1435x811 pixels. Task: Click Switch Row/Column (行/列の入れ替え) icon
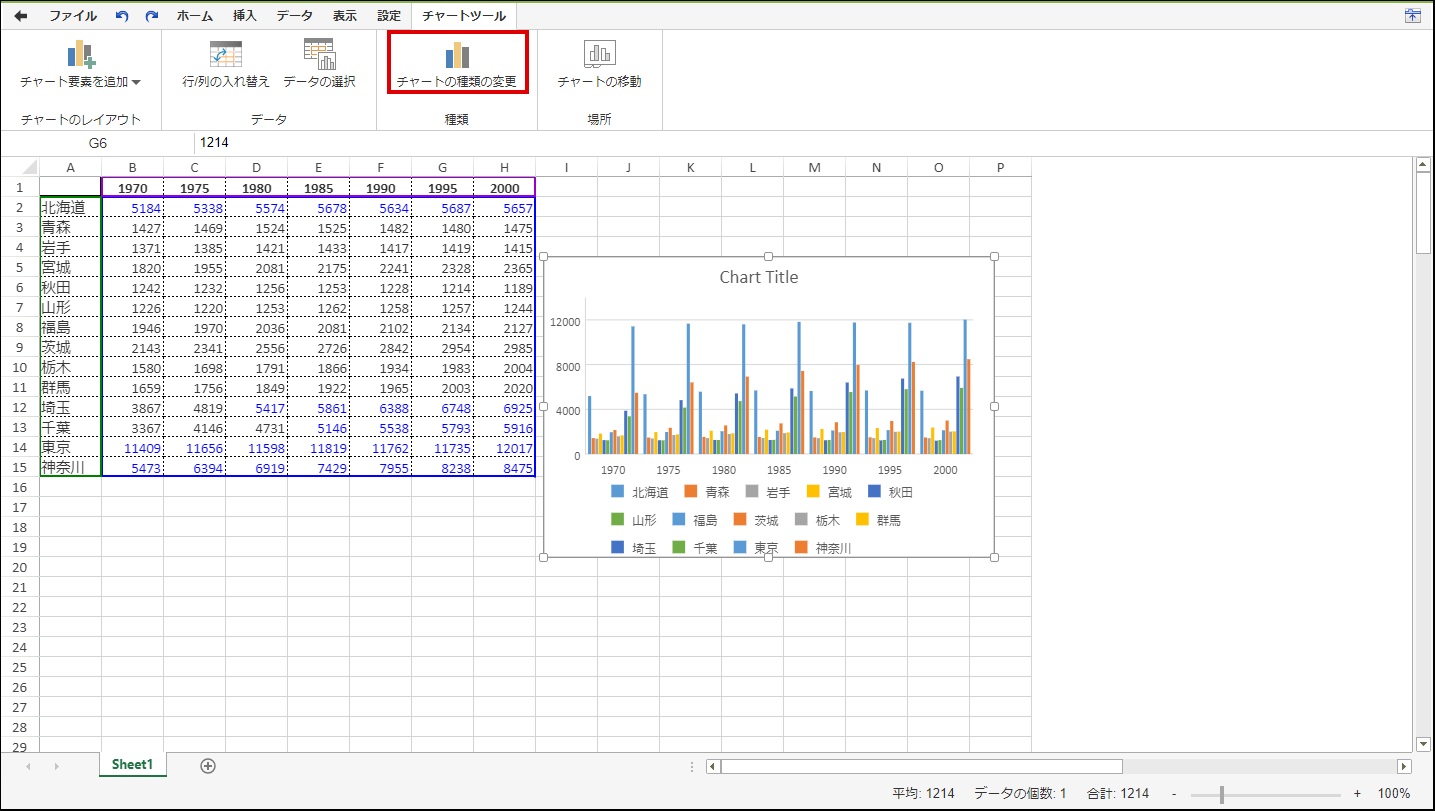[226, 55]
